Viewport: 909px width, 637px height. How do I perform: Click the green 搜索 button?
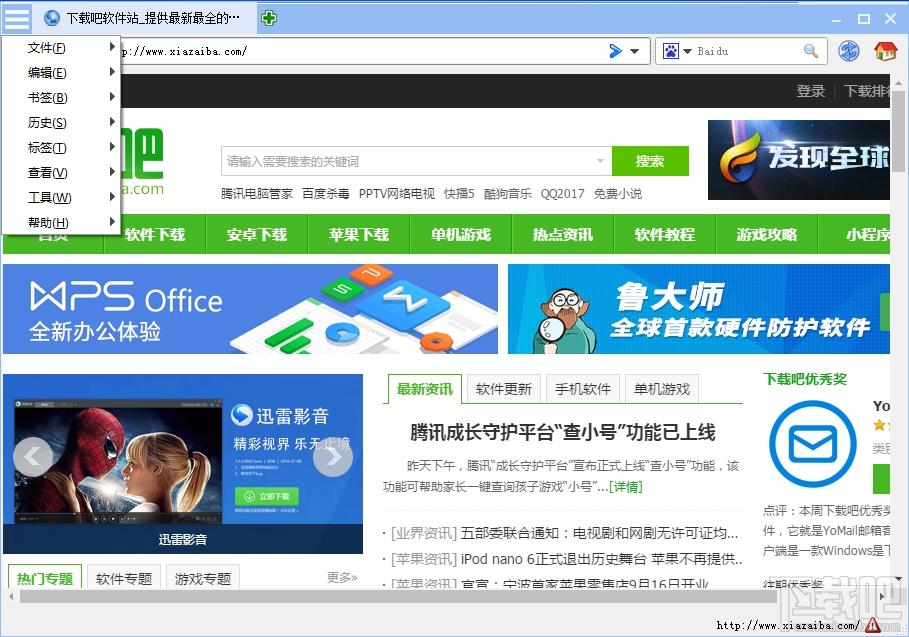point(650,161)
